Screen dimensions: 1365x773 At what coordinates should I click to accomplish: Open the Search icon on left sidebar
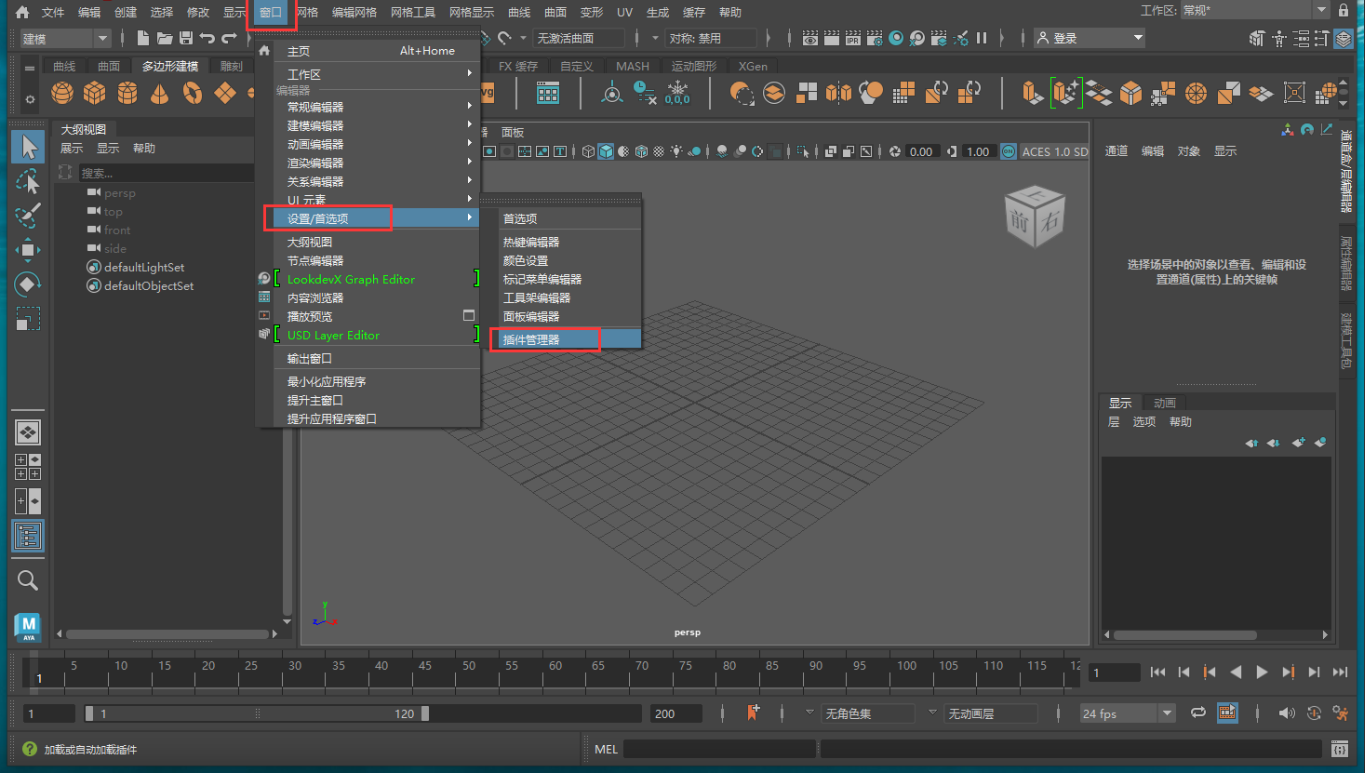pos(28,580)
